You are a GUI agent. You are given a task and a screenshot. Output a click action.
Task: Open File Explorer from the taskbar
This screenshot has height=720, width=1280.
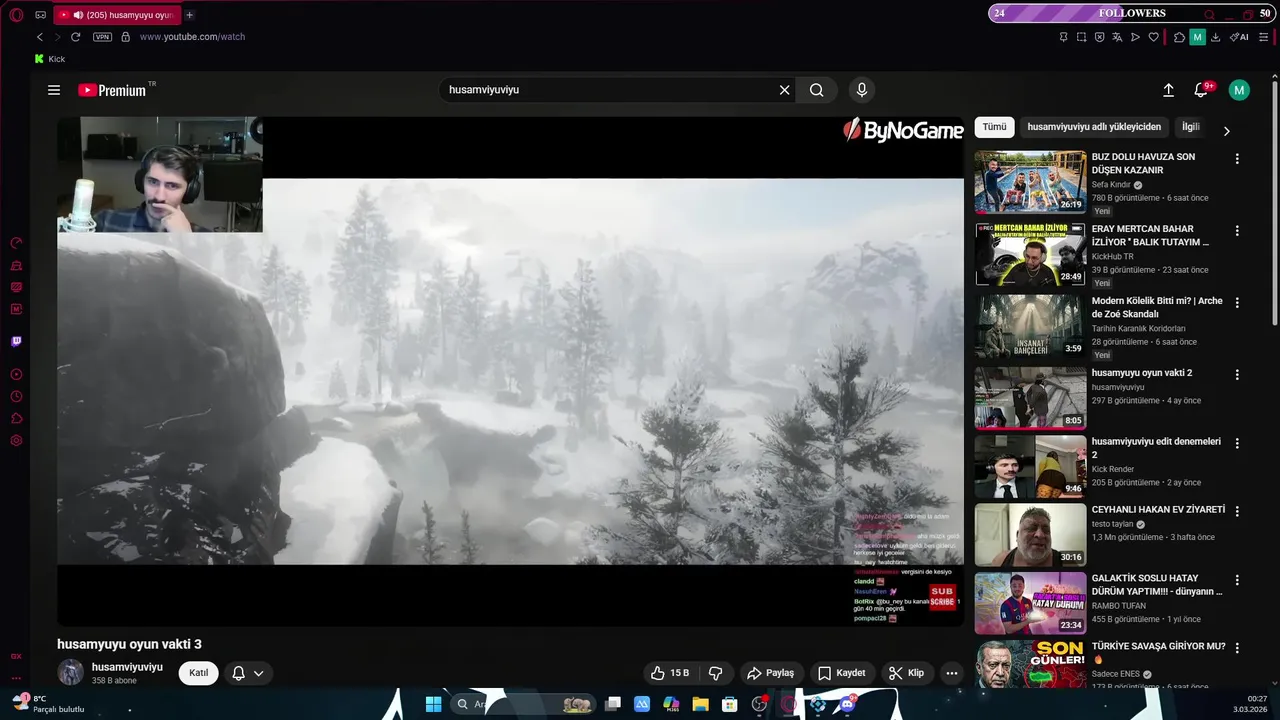point(700,704)
